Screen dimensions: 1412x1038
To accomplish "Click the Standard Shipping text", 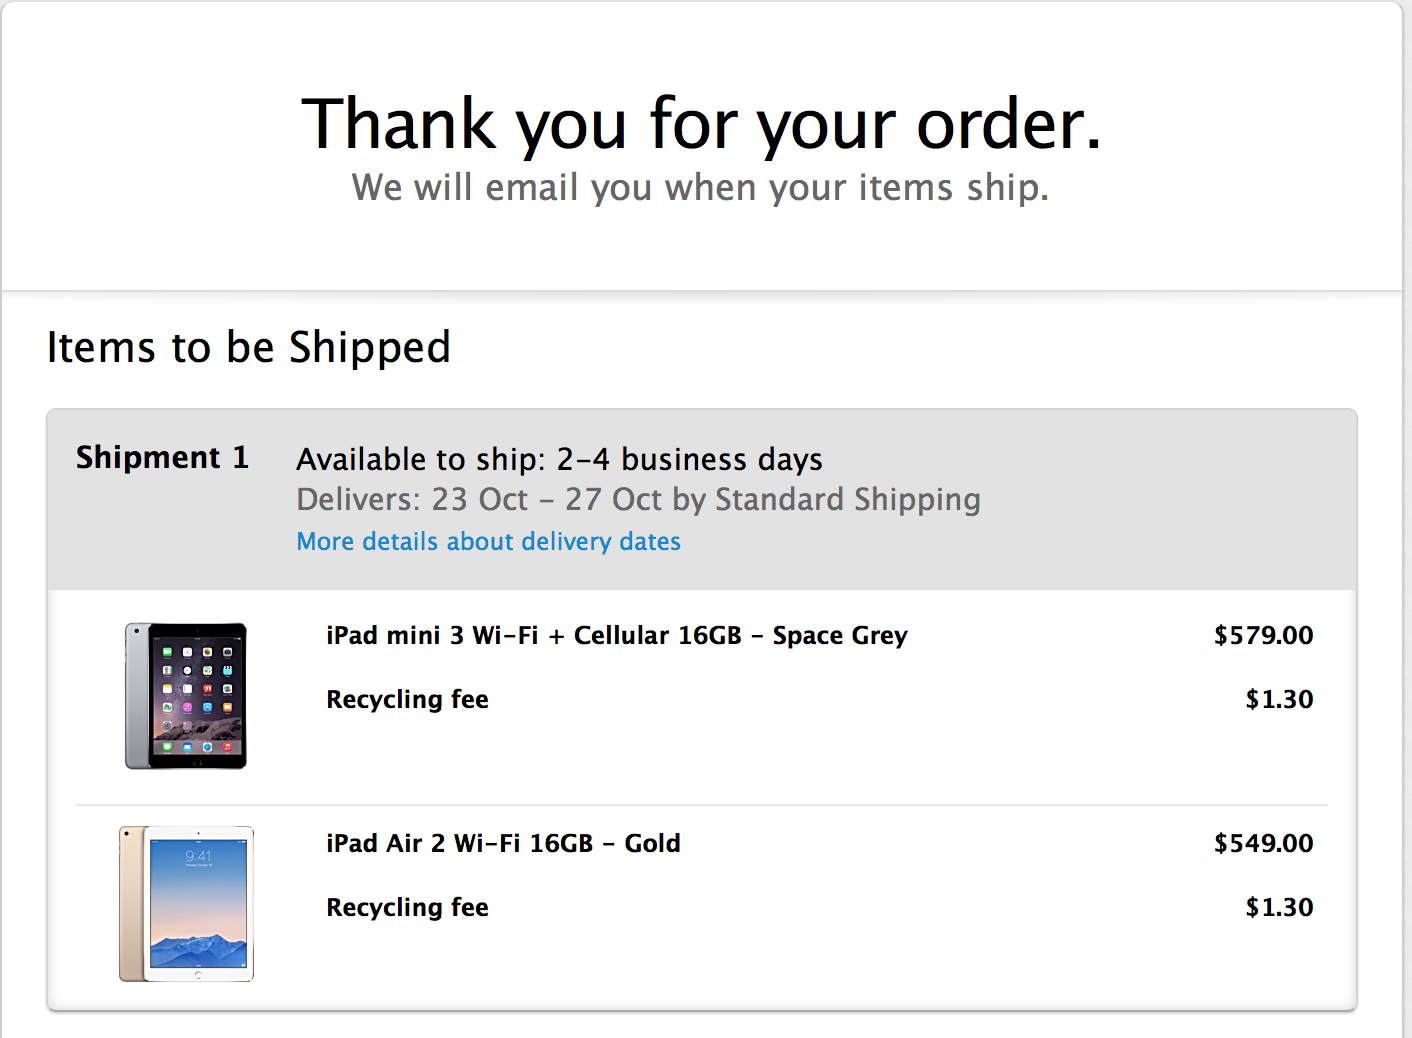I will point(848,499).
